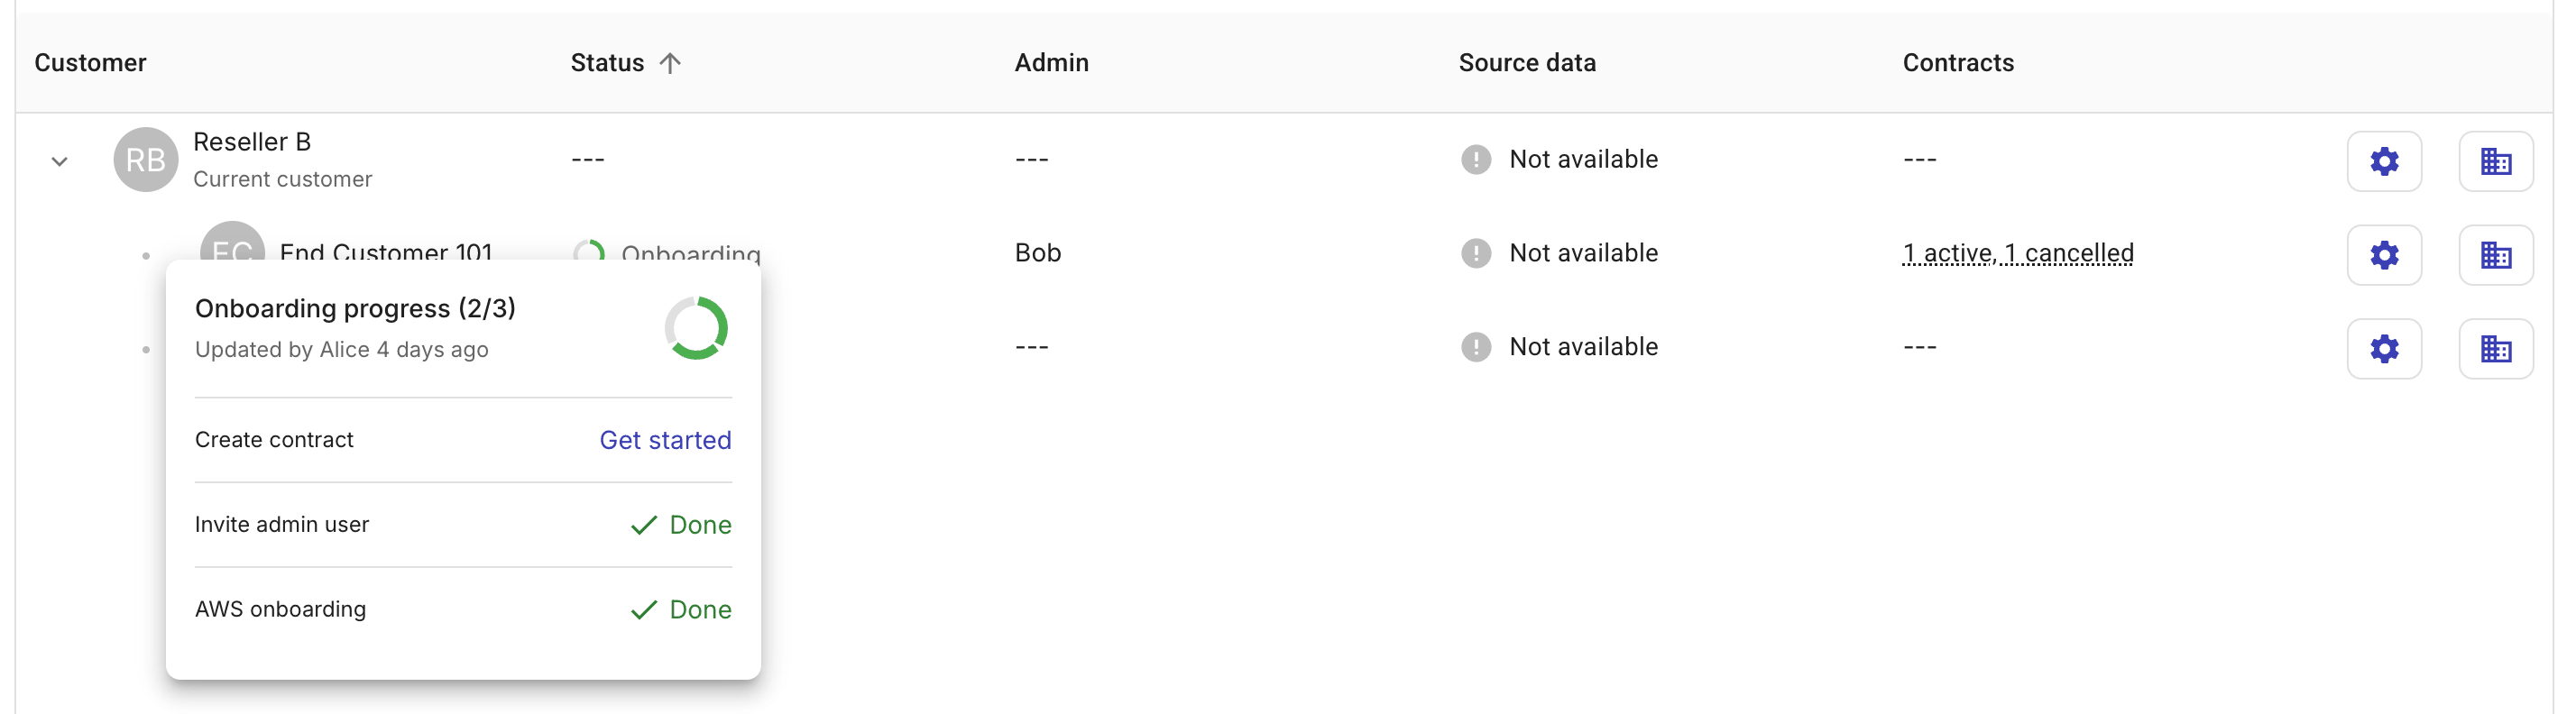
Task: Toggle the Done checkmark for Invite admin user
Action: tap(644, 524)
